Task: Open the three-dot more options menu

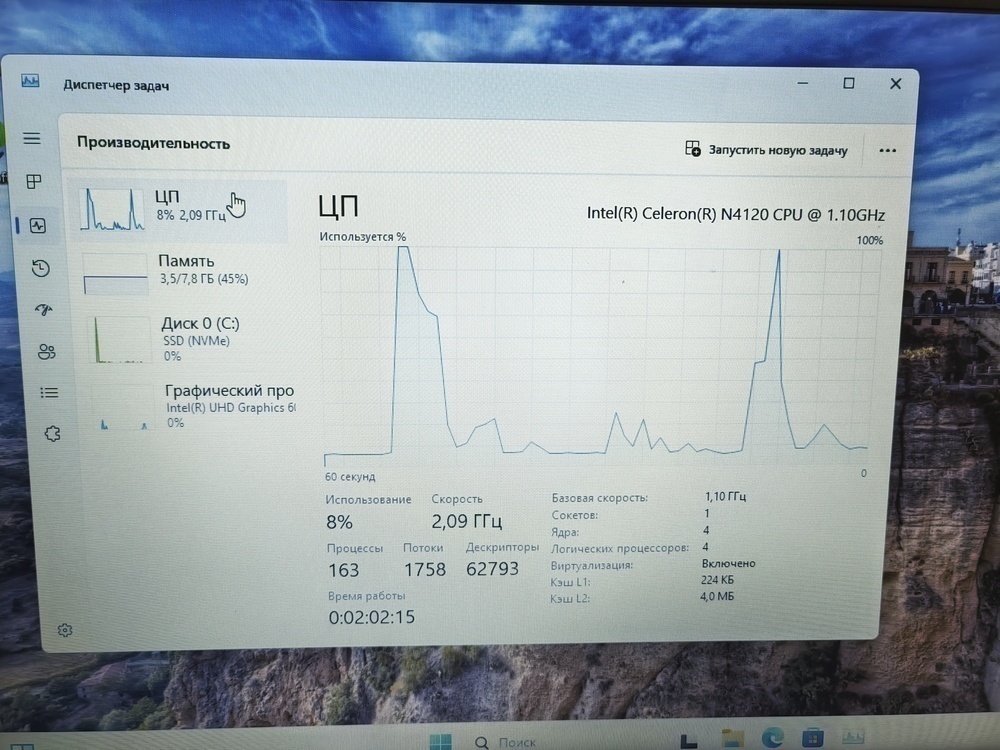Action: (x=888, y=151)
